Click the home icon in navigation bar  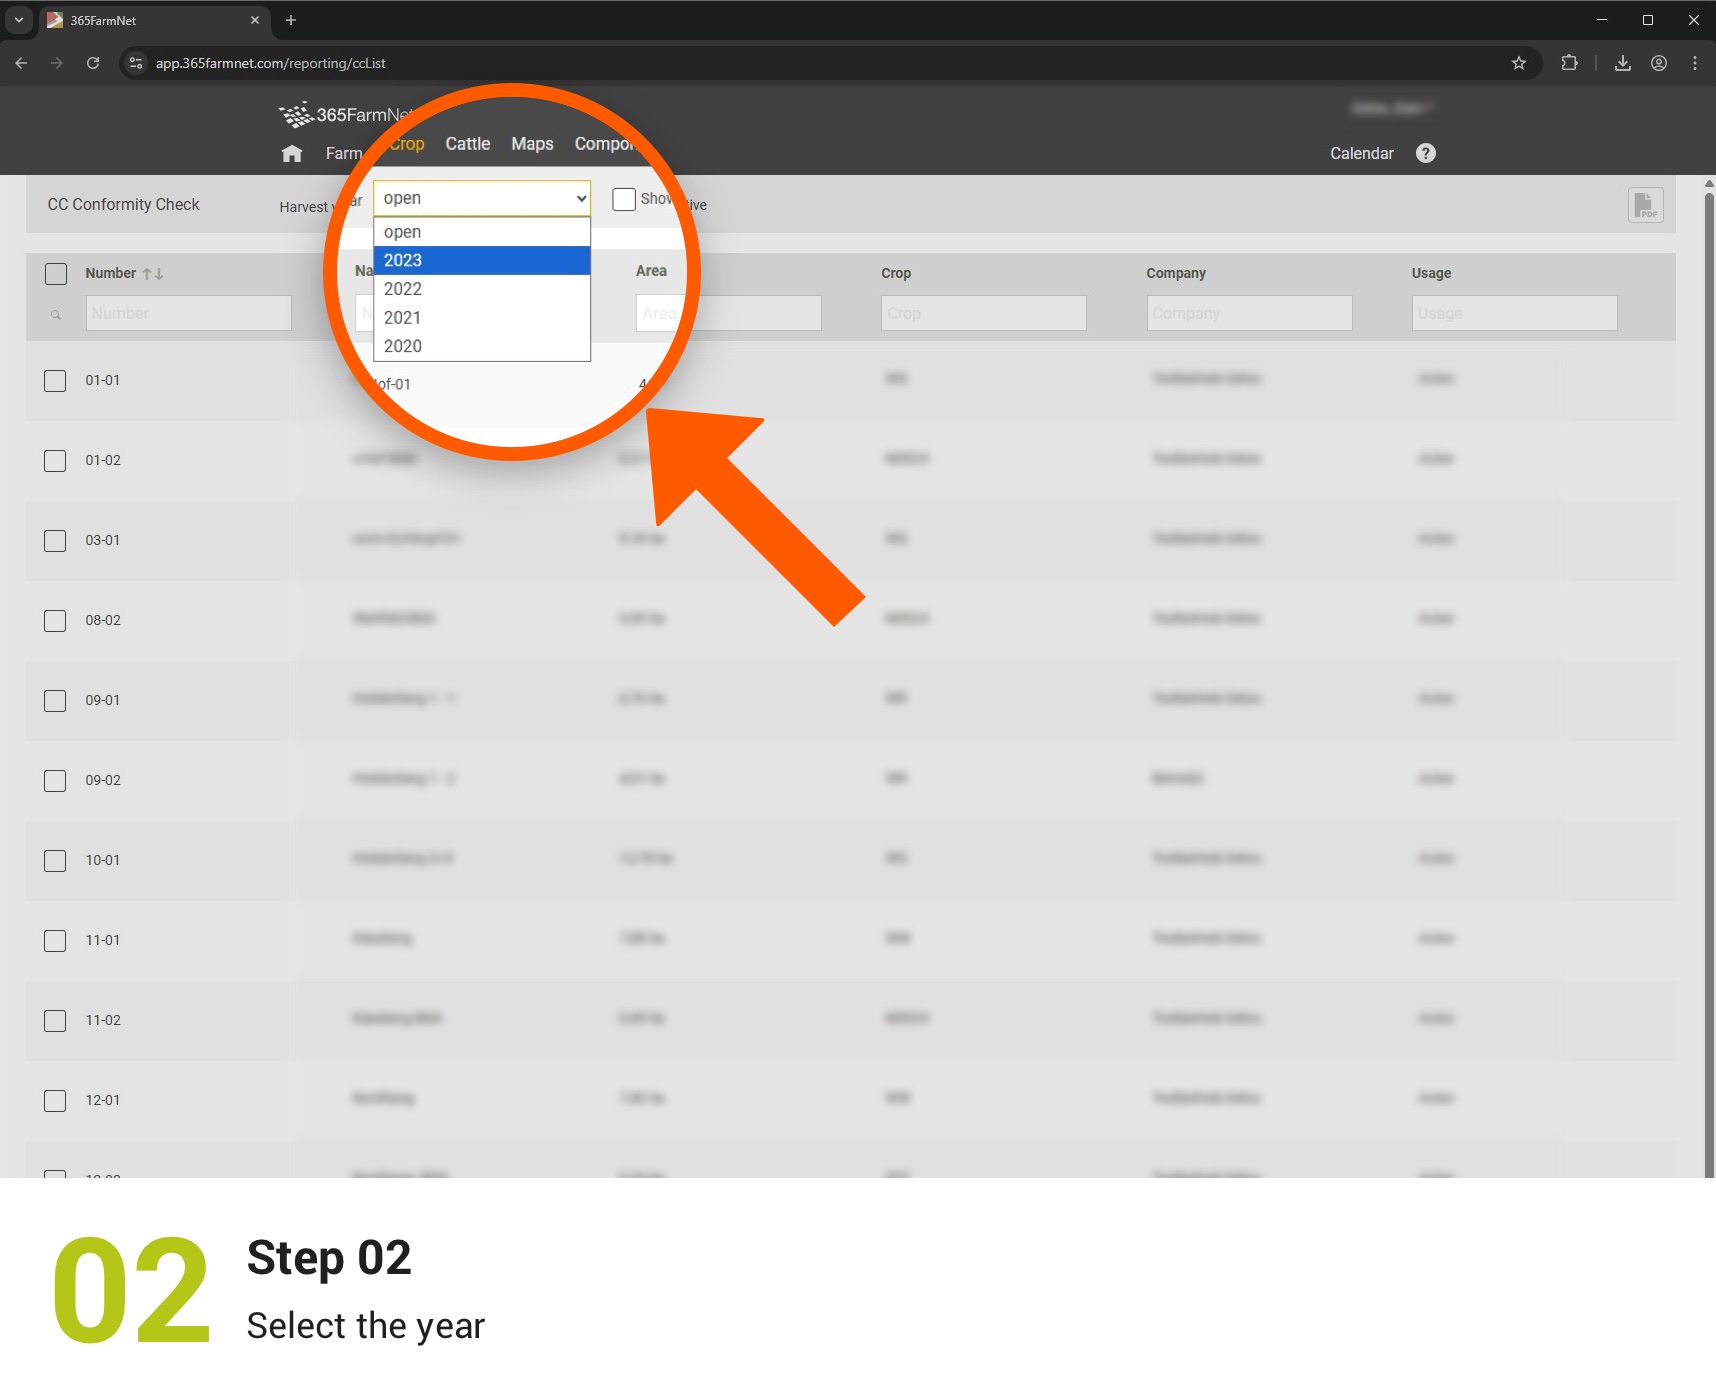[292, 153]
